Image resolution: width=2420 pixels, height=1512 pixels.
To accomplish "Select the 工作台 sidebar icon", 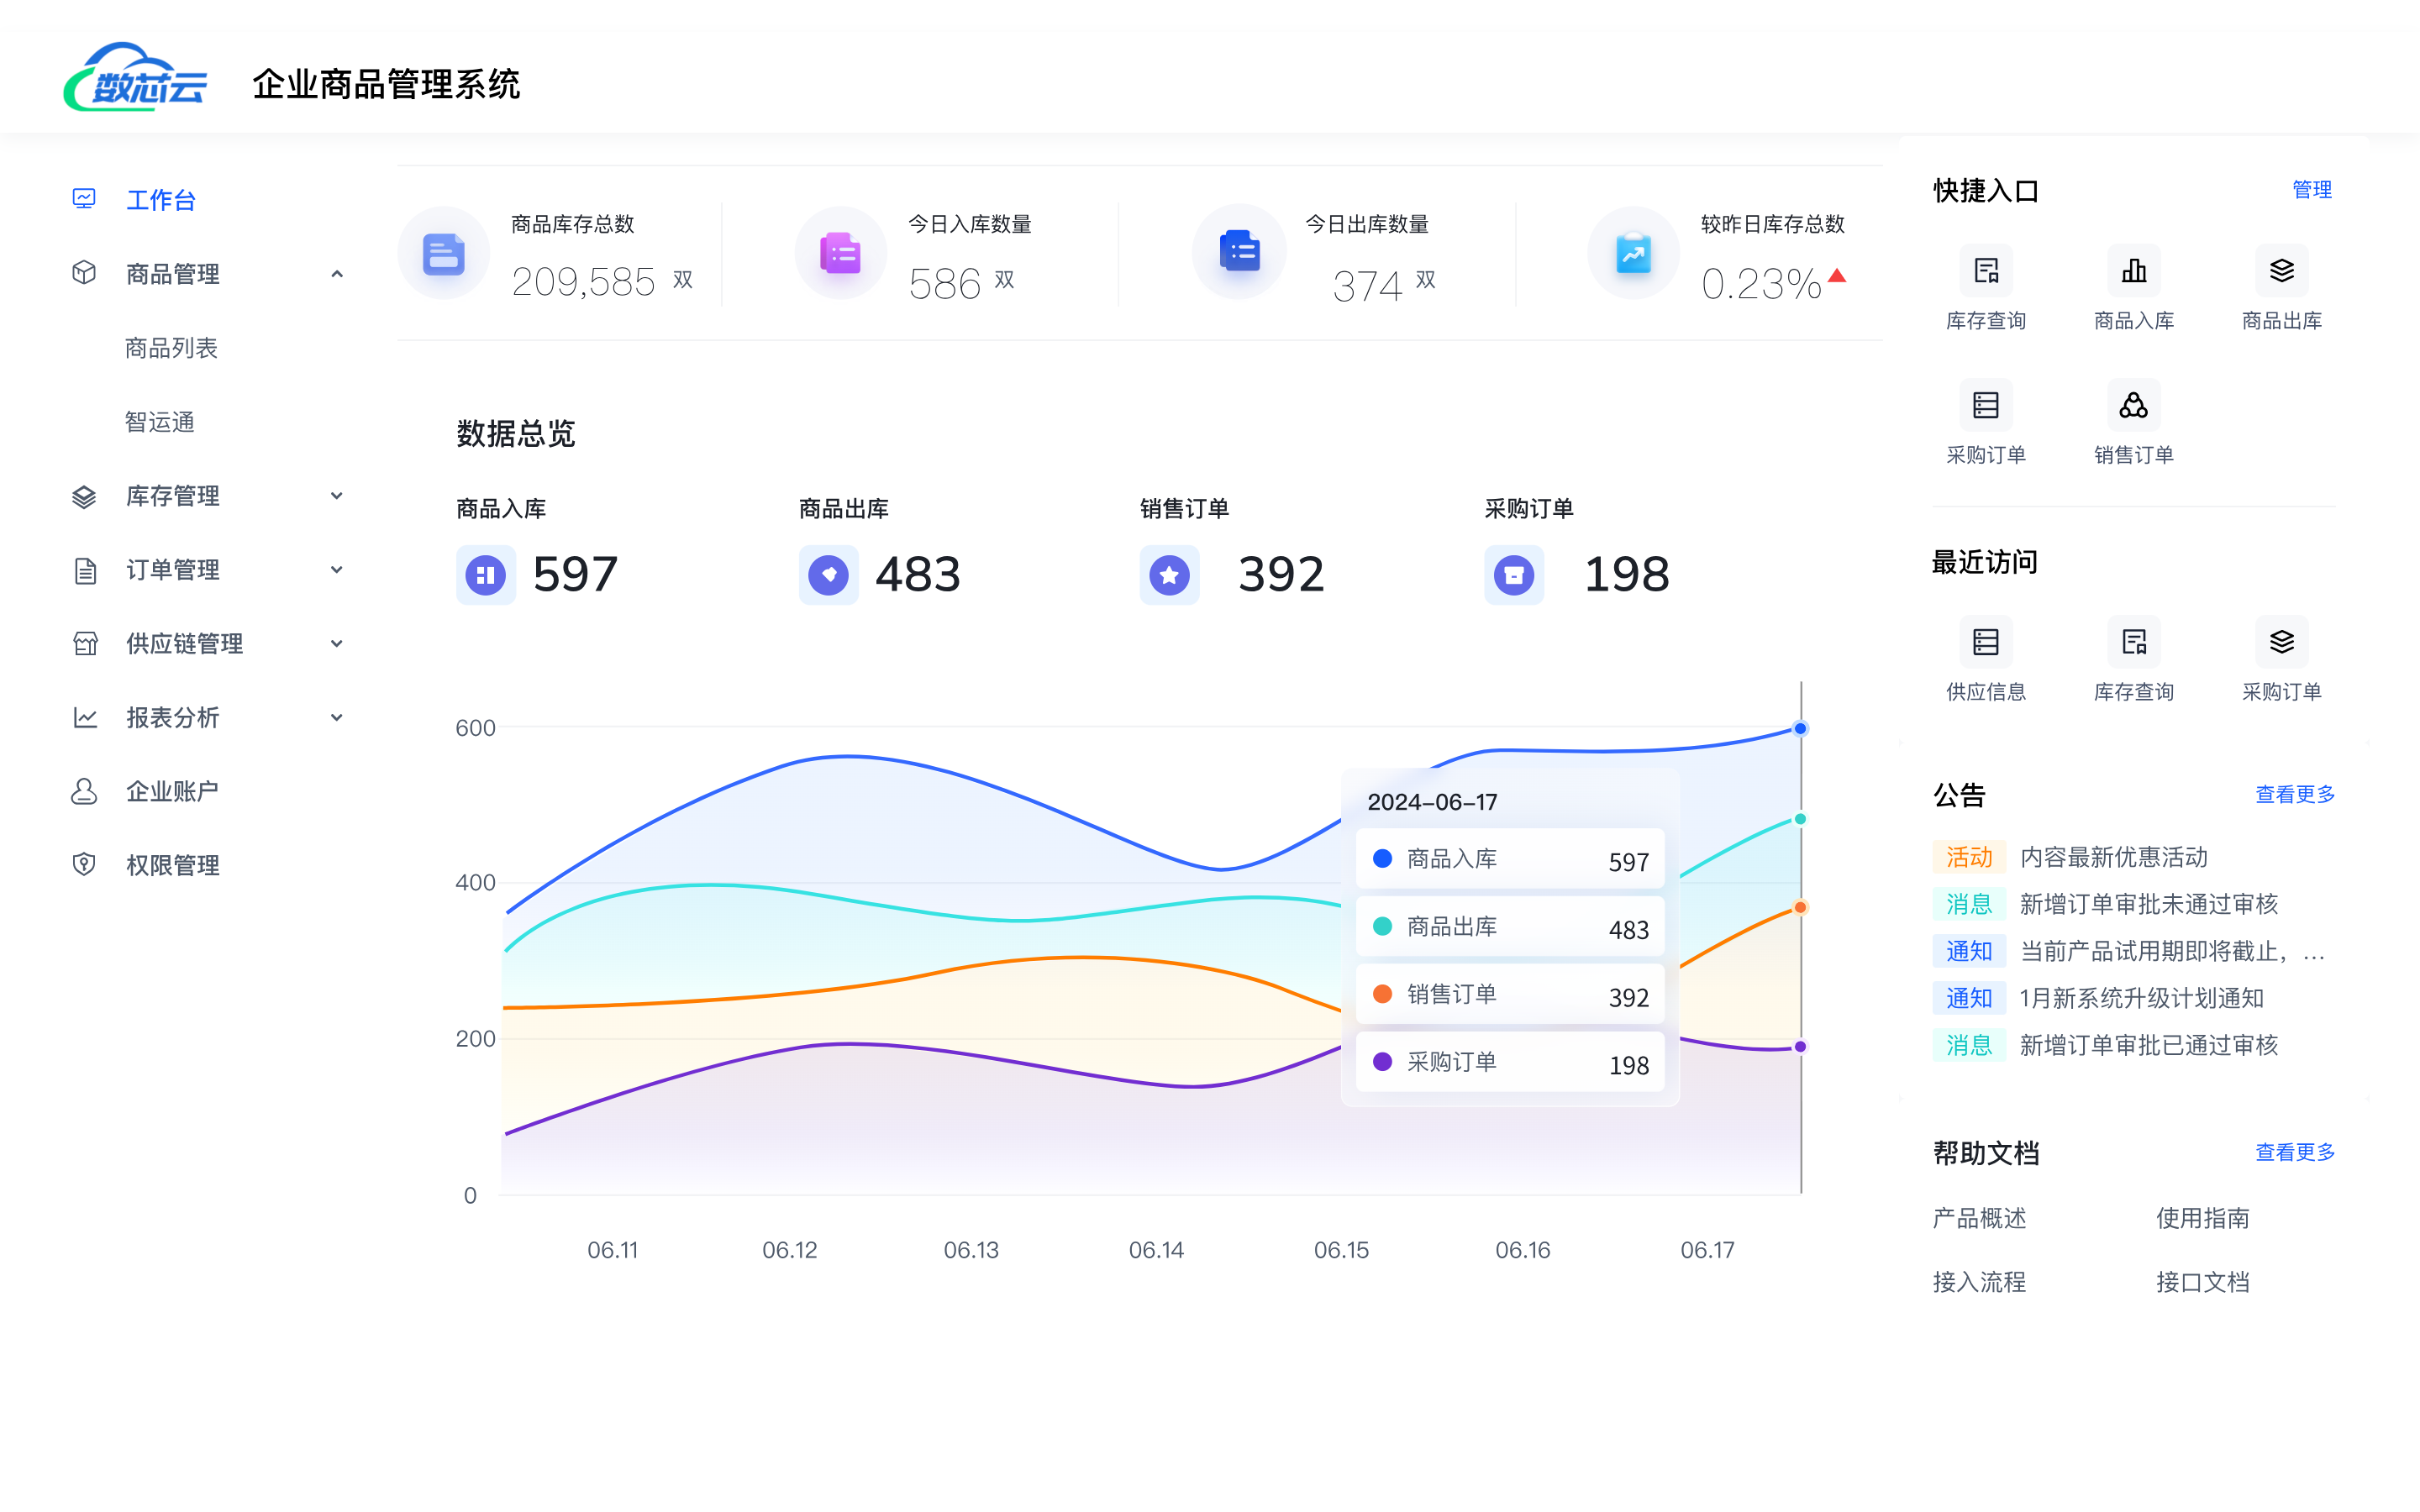I will (84, 199).
